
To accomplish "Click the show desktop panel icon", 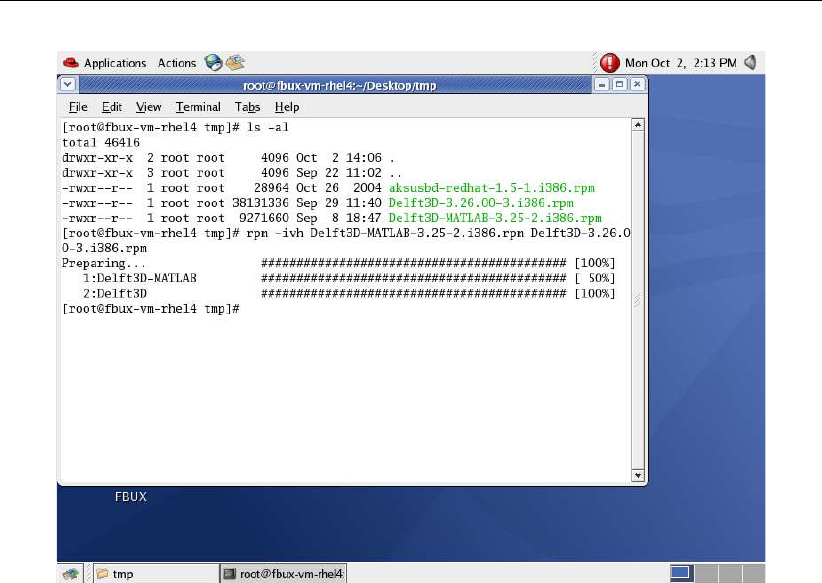I will pos(70,574).
